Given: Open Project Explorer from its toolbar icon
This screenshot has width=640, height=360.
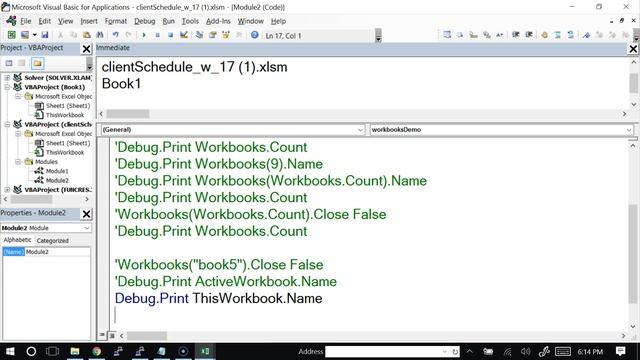Looking at the screenshot, I should point(199,35).
